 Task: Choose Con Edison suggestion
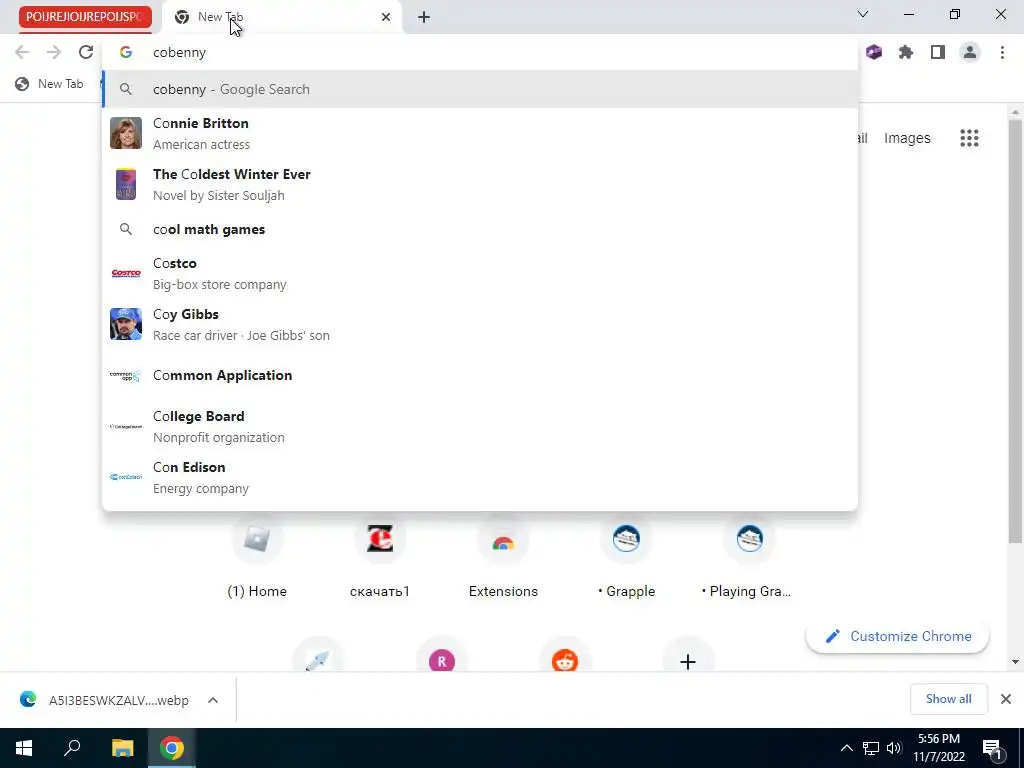point(479,477)
